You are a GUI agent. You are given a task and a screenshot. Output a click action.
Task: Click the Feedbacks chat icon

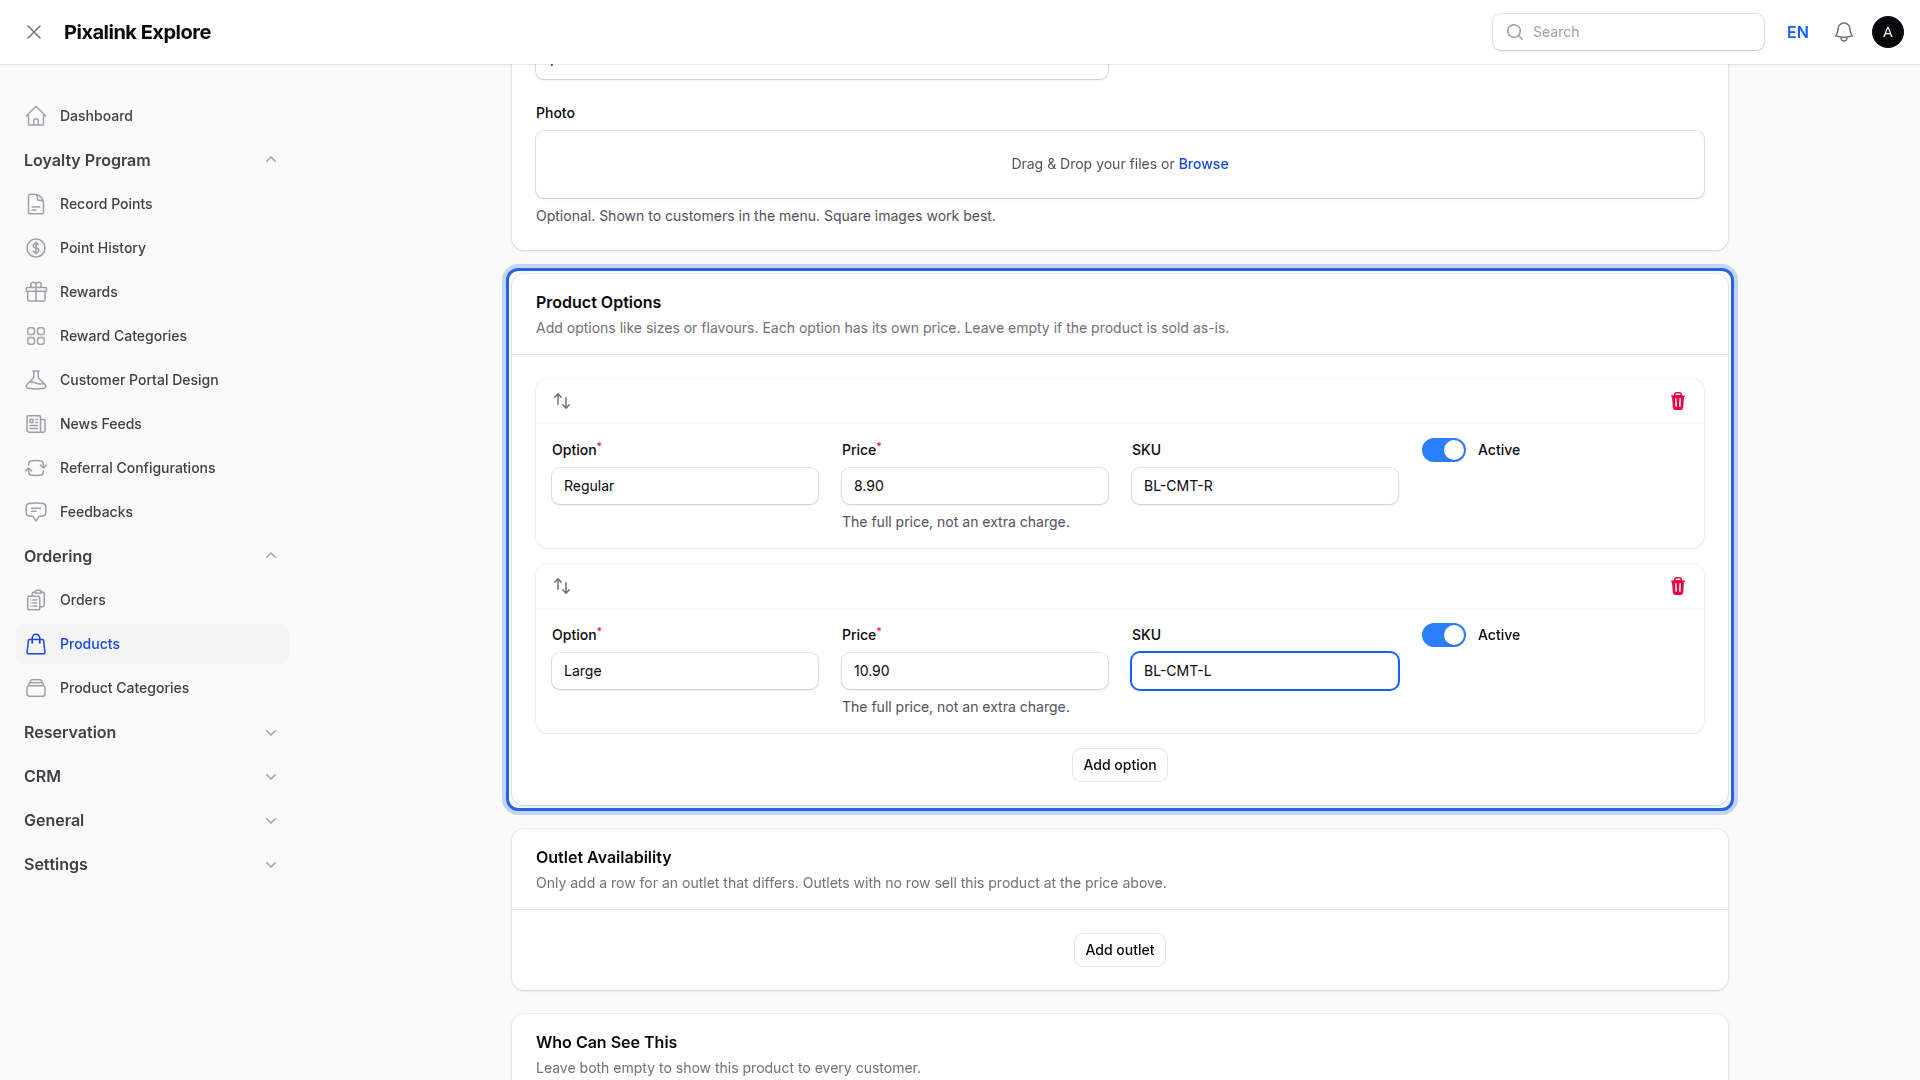click(x=36, y=512)
